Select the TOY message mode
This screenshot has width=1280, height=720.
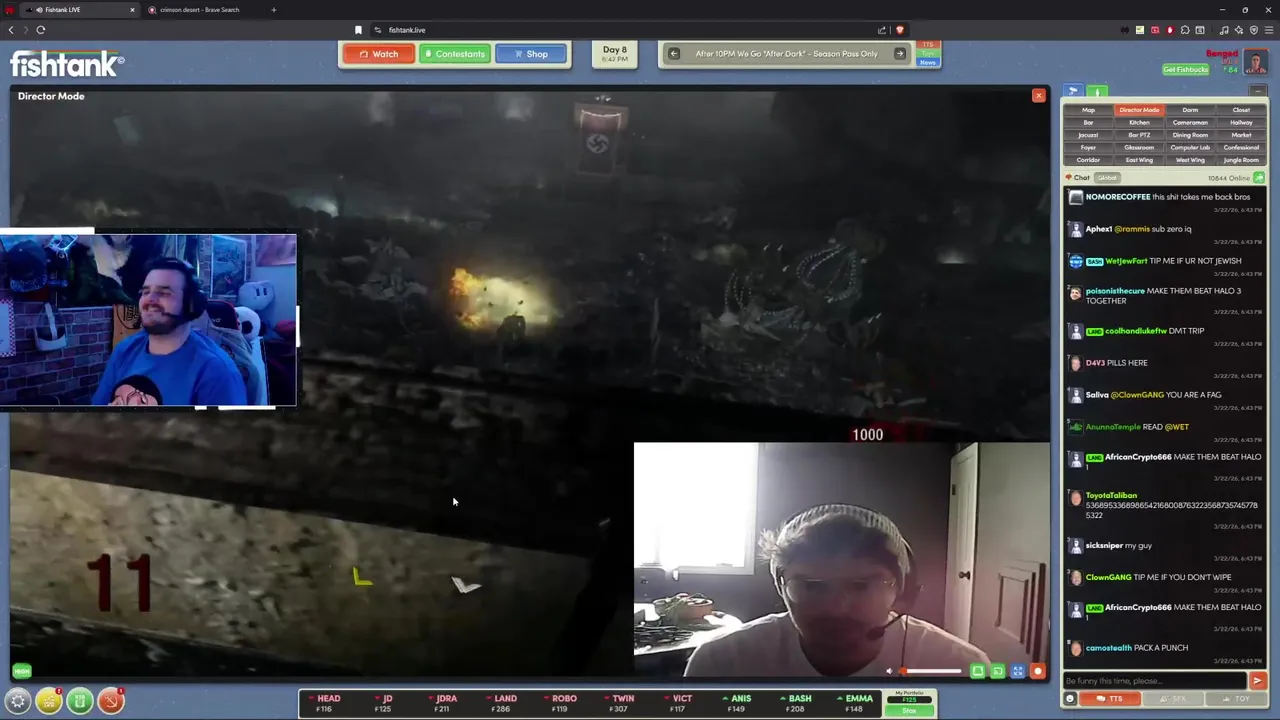1235,699
